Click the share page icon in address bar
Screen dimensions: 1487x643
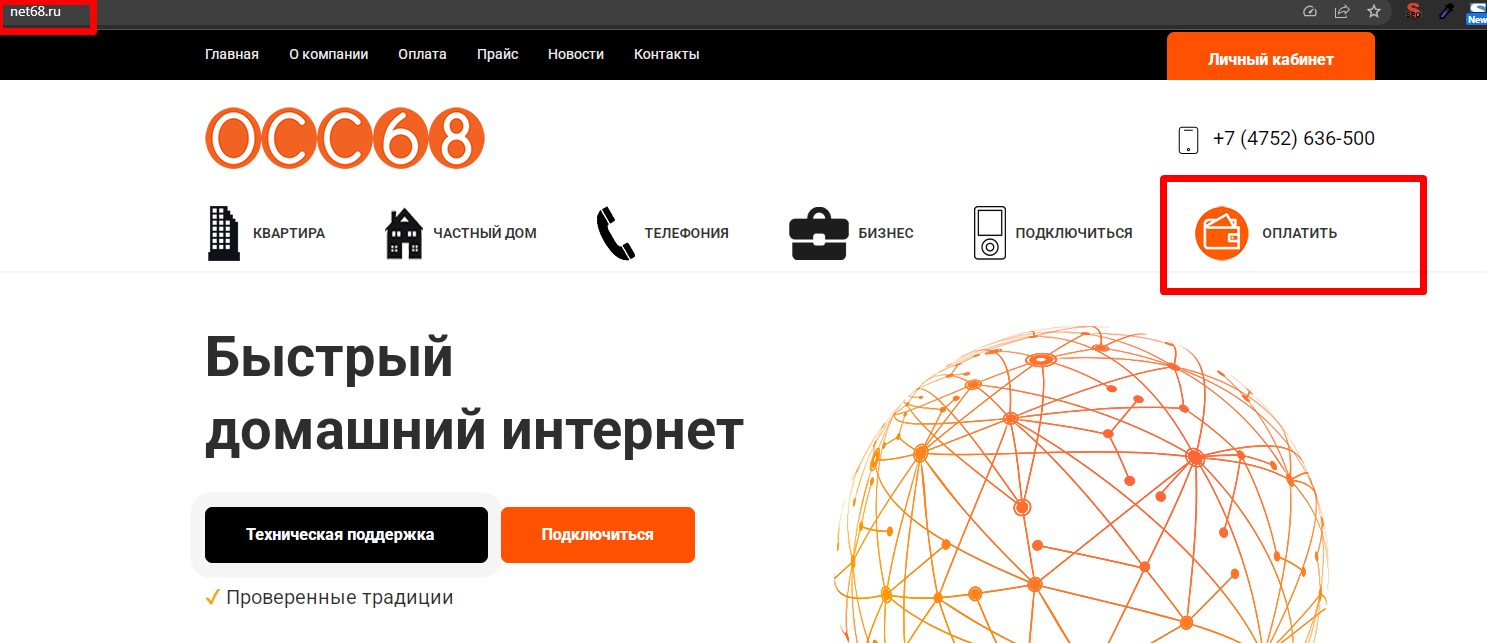pos(1342,12)
